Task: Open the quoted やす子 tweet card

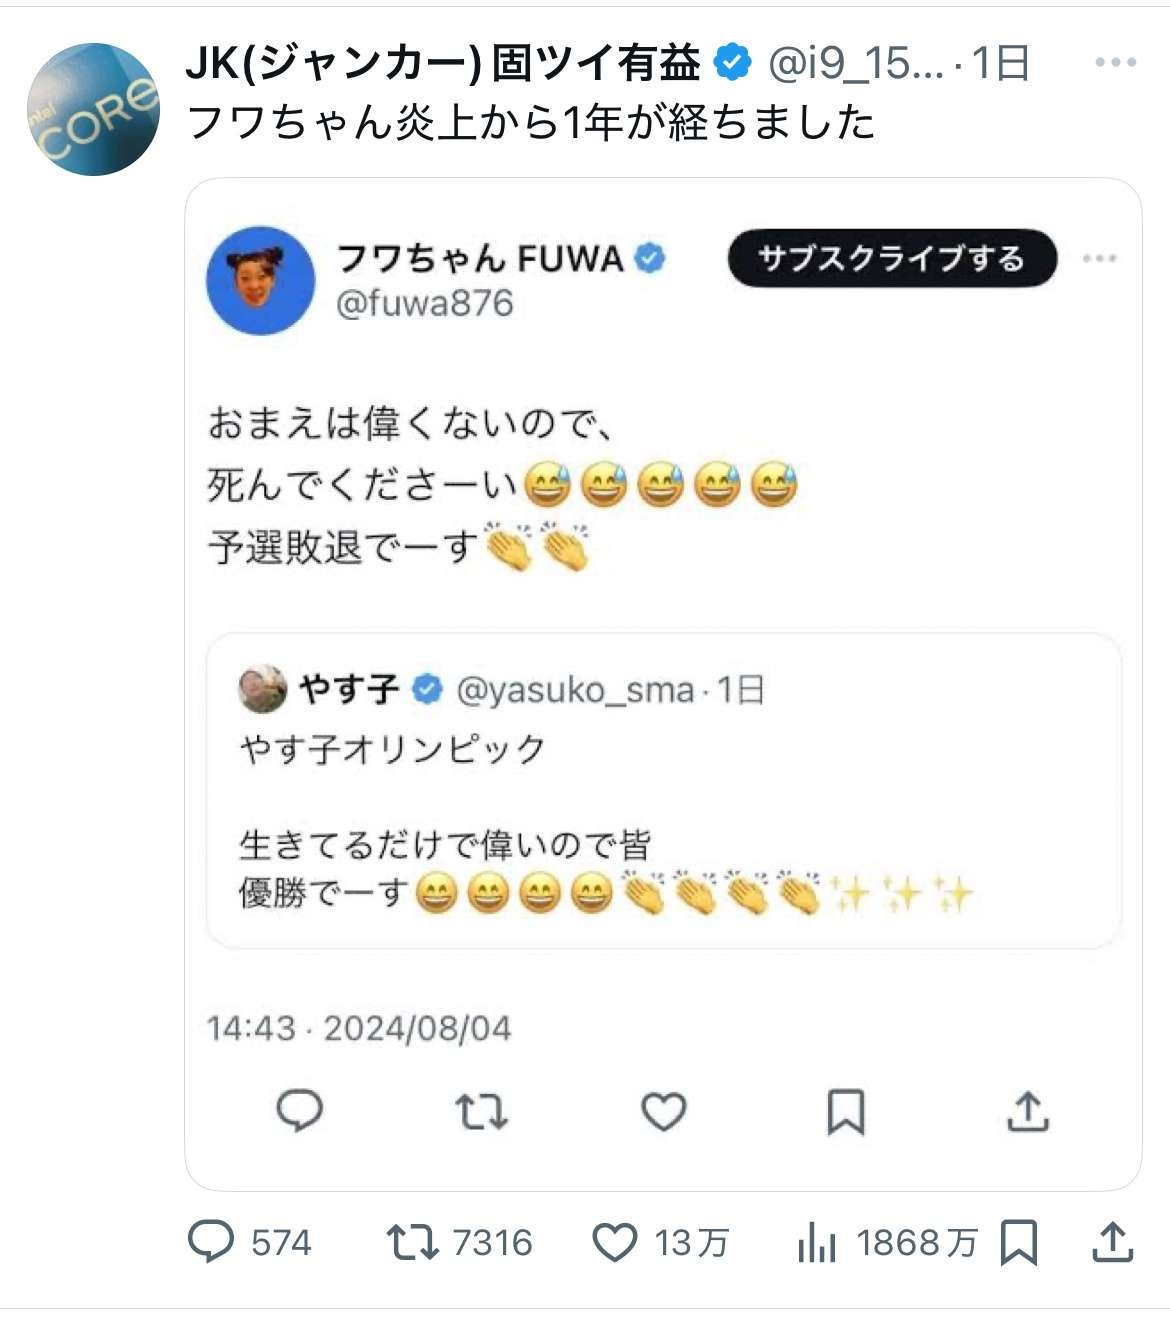Action: (x=663, y=790)
